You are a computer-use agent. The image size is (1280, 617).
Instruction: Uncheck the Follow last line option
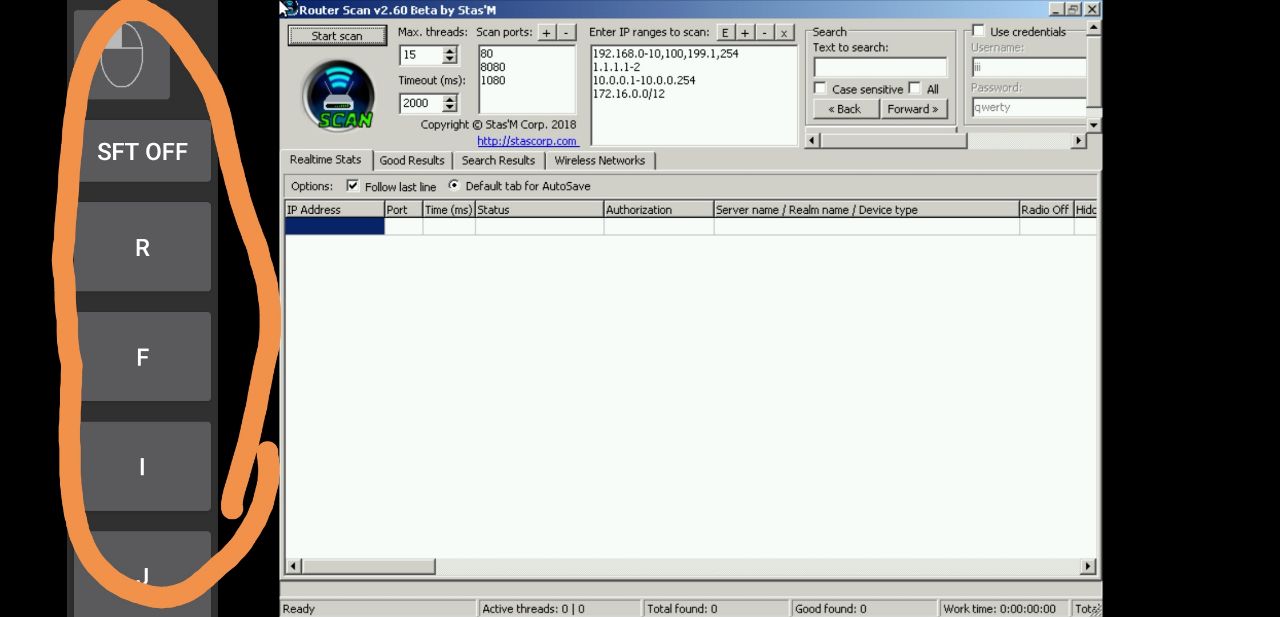tap(352, 186)
